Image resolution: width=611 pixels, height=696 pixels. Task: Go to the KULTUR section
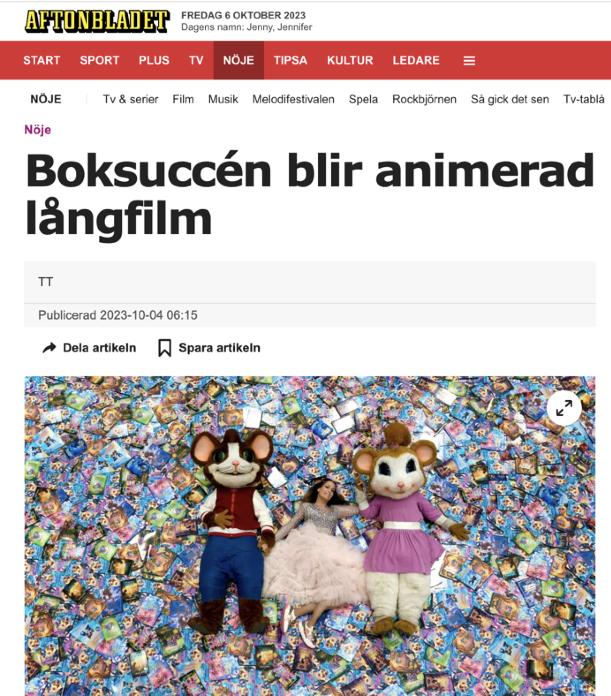(350, 60)
